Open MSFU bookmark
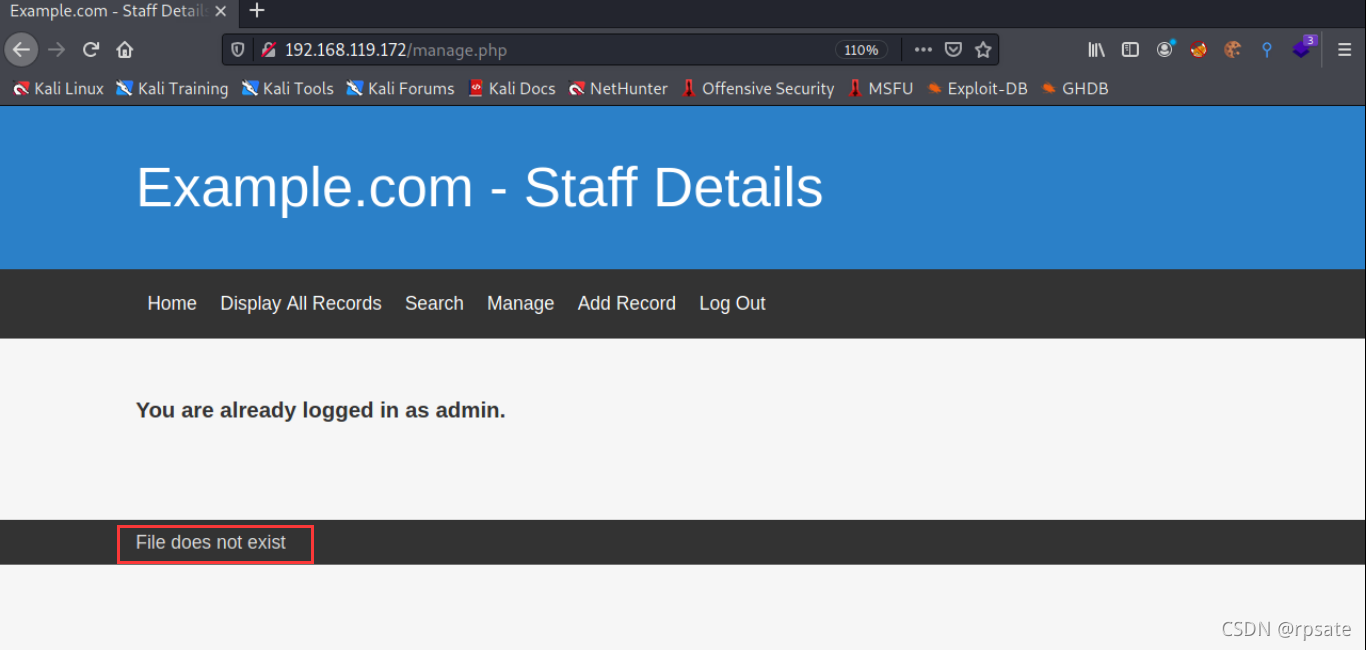Viewport: 1366px width, 650px height. click(880, 88)
